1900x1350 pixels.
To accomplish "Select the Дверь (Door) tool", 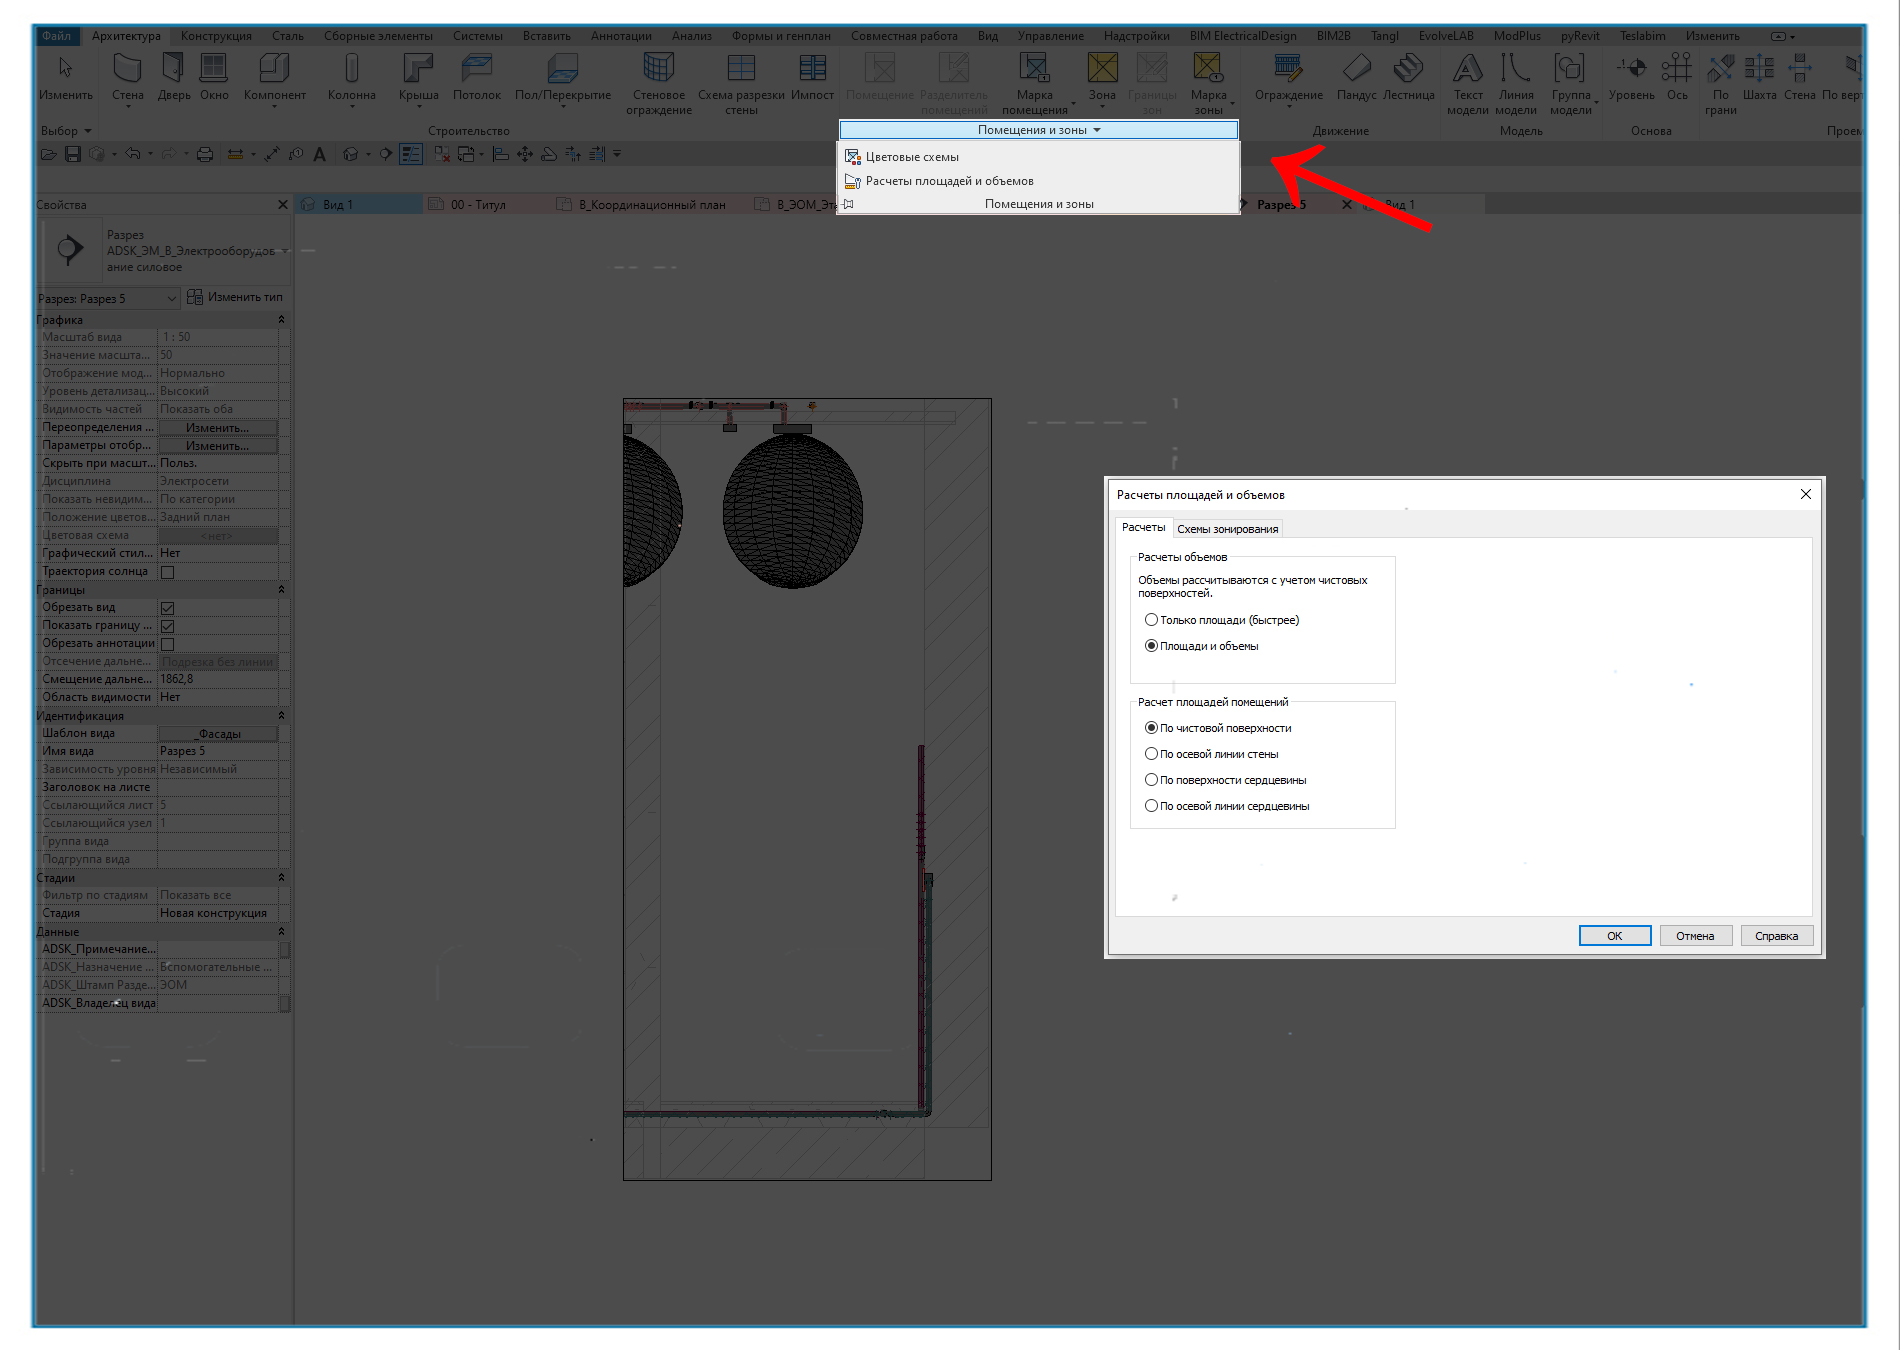I will pyautogui.click(x=173, y=78).
